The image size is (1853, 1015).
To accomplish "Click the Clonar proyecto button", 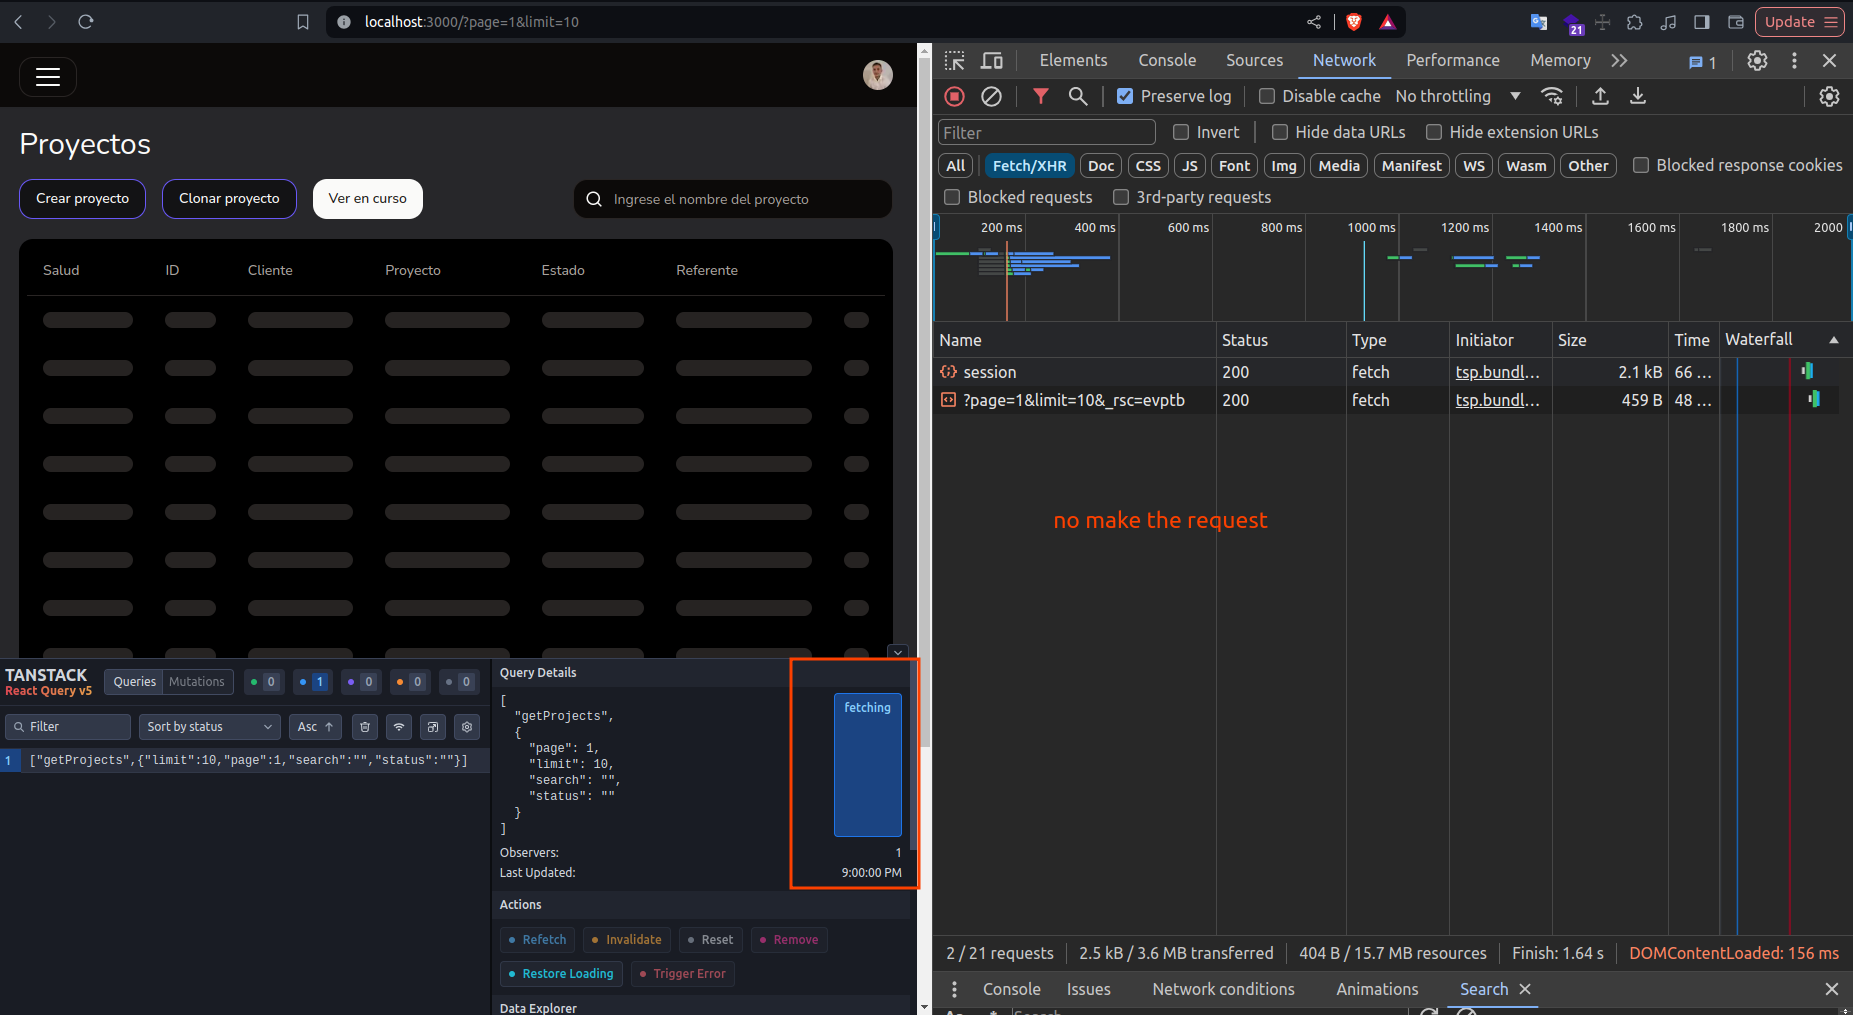I will click(x=229, y=199).
